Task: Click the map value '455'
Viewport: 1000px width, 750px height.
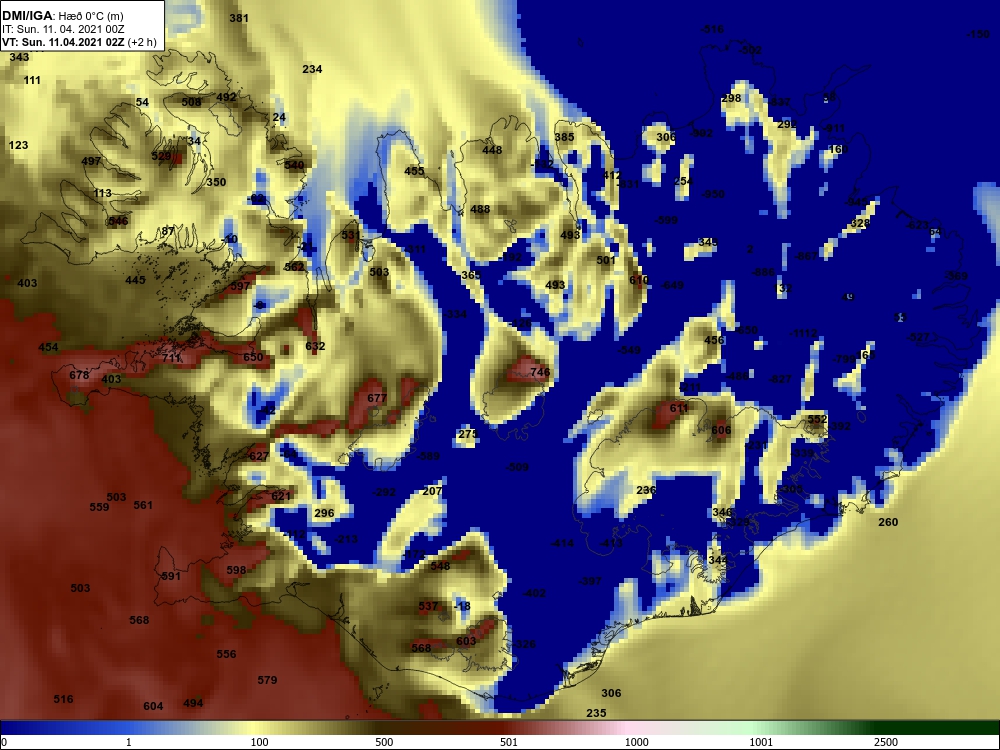Action: [414, 171]
